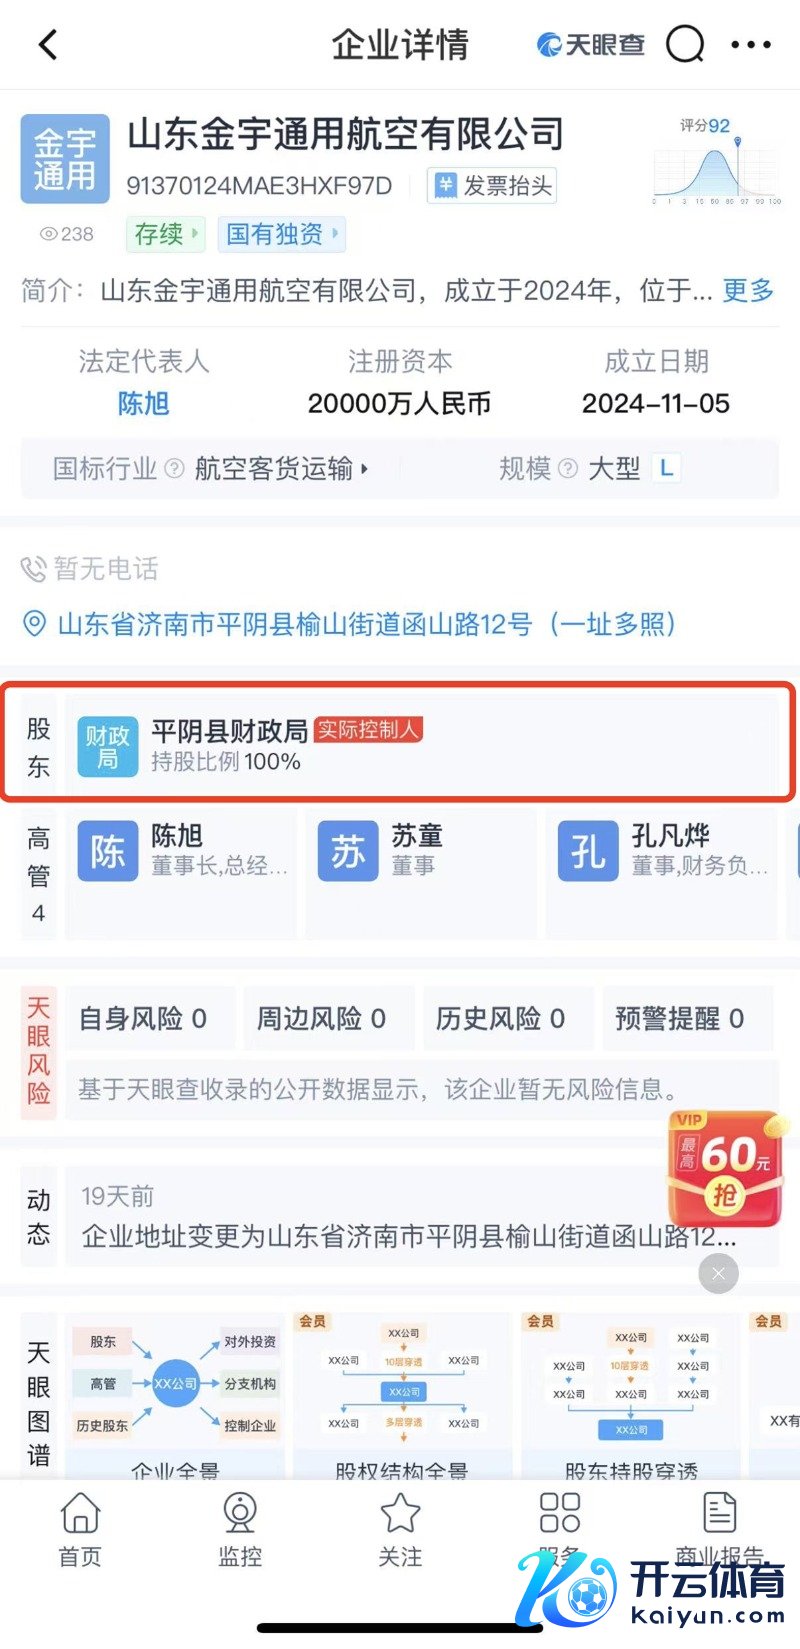Tap the phone icon beside 暂无电话
The image size is (800, 1649).
click(34, 570)
